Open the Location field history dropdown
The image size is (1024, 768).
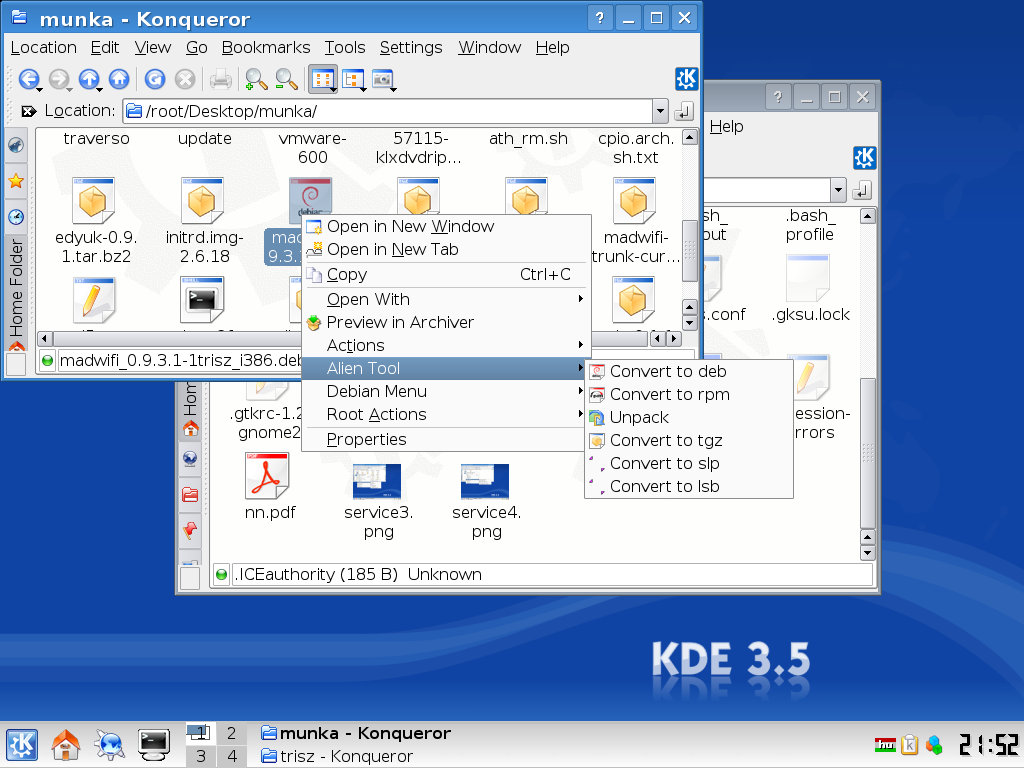click(660, 111)
